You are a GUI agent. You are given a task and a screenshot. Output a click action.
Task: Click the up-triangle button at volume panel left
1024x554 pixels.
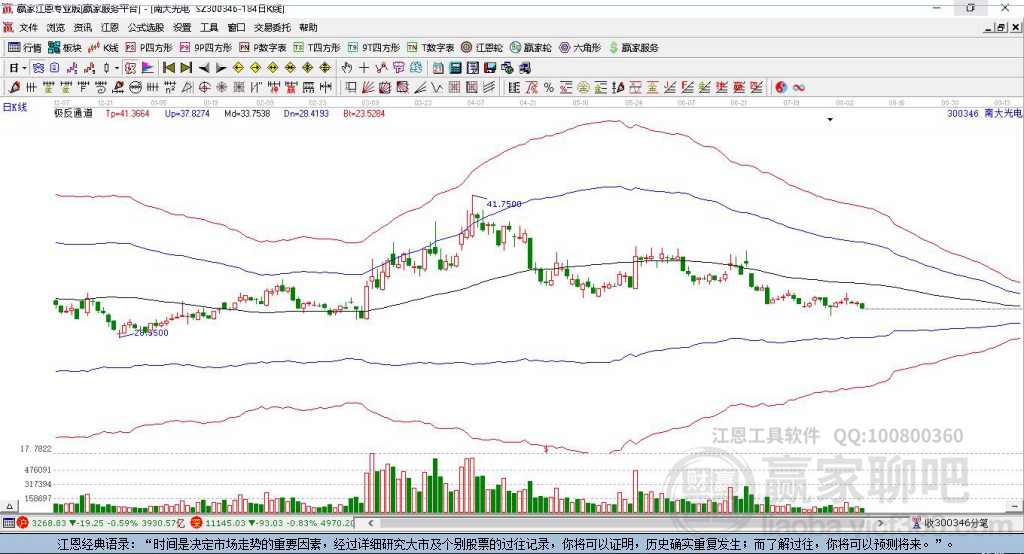pos(9,506)
